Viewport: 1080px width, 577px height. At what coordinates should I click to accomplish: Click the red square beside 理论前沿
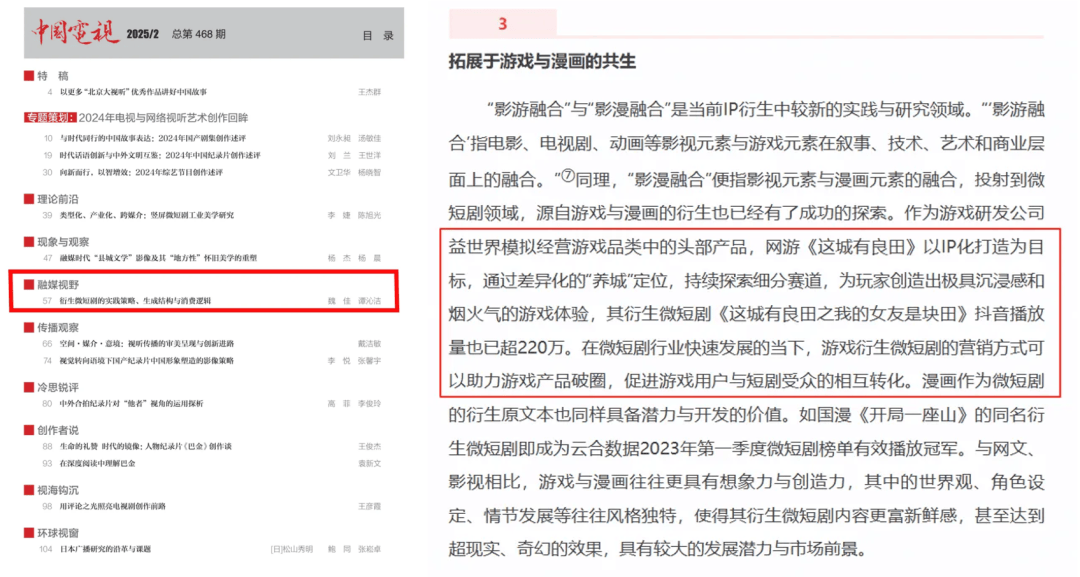[29, 199]
